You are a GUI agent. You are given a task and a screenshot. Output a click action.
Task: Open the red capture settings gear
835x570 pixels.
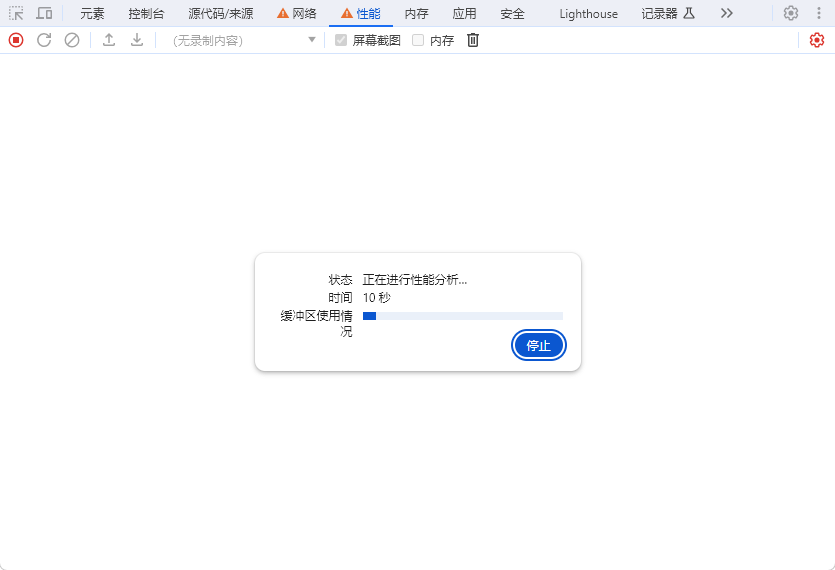pyautogui.click(x=816, y=40)
